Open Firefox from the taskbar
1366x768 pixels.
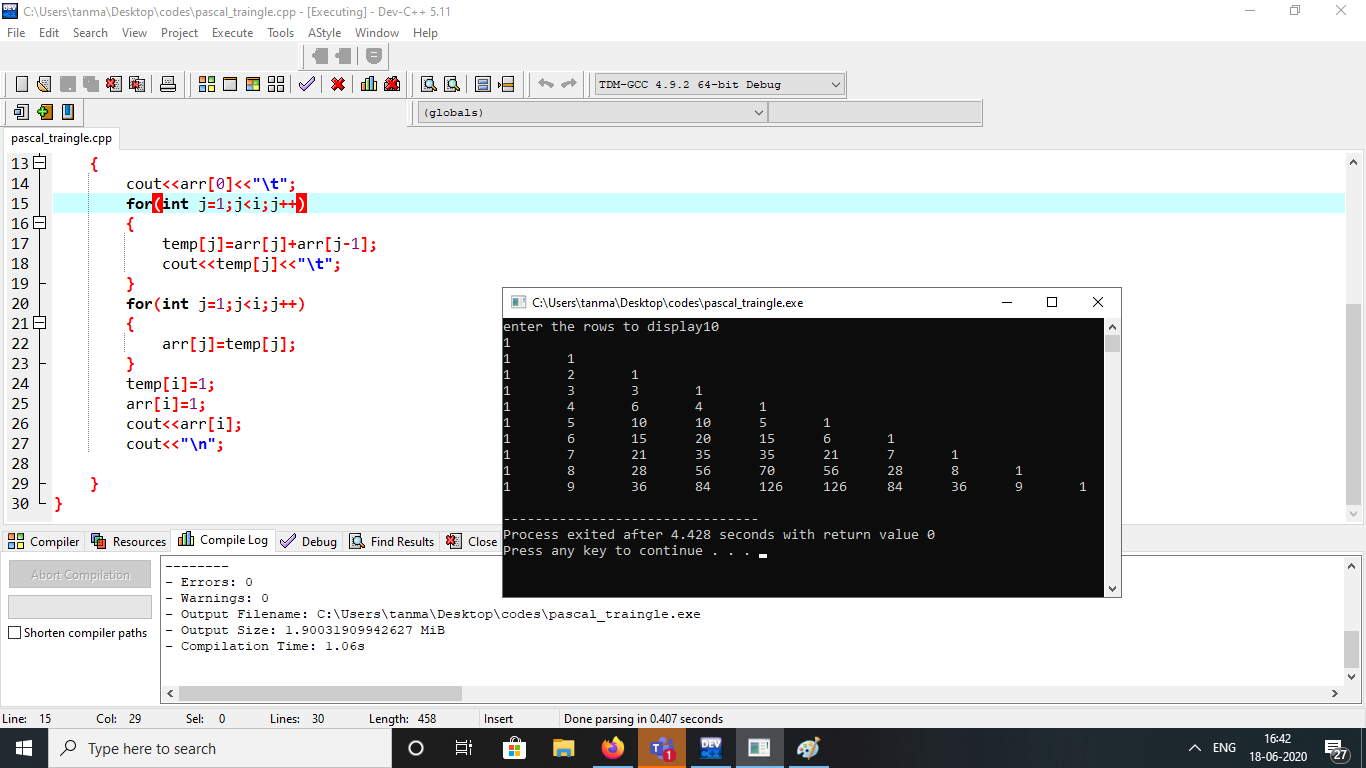[x=612, y=748]
